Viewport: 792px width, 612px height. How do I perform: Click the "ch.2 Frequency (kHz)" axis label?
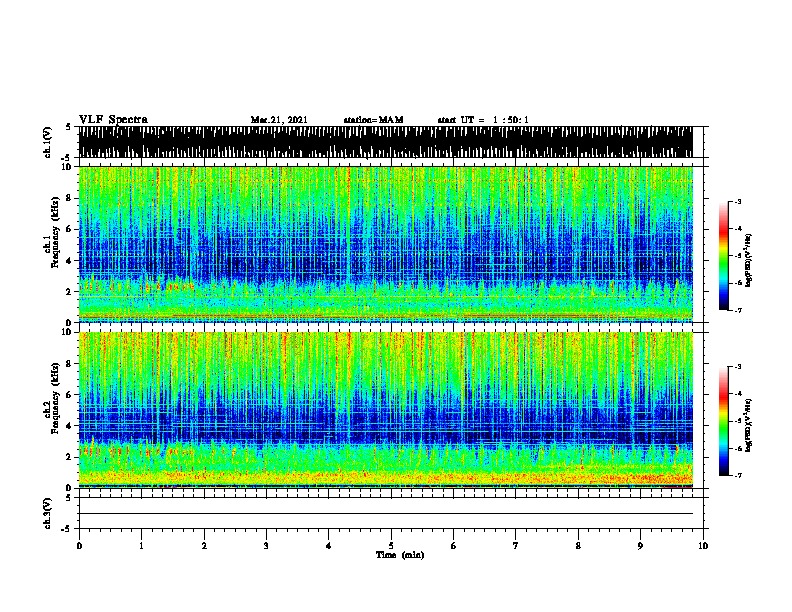pos(51,398)
